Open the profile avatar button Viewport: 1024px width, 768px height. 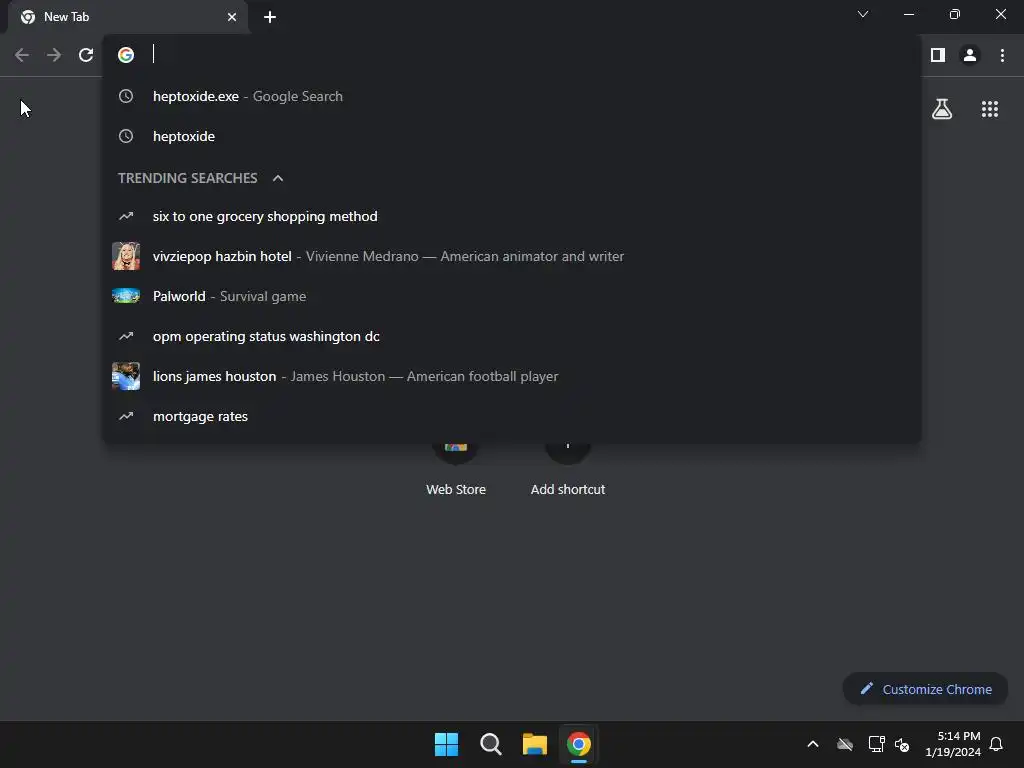[x=970, y=56]
